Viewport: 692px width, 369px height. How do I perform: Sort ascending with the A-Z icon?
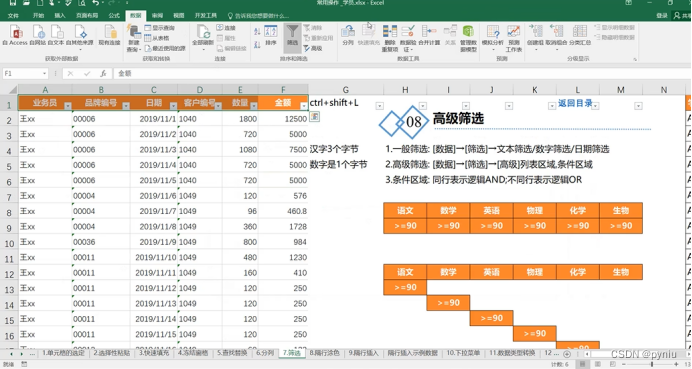257,32
